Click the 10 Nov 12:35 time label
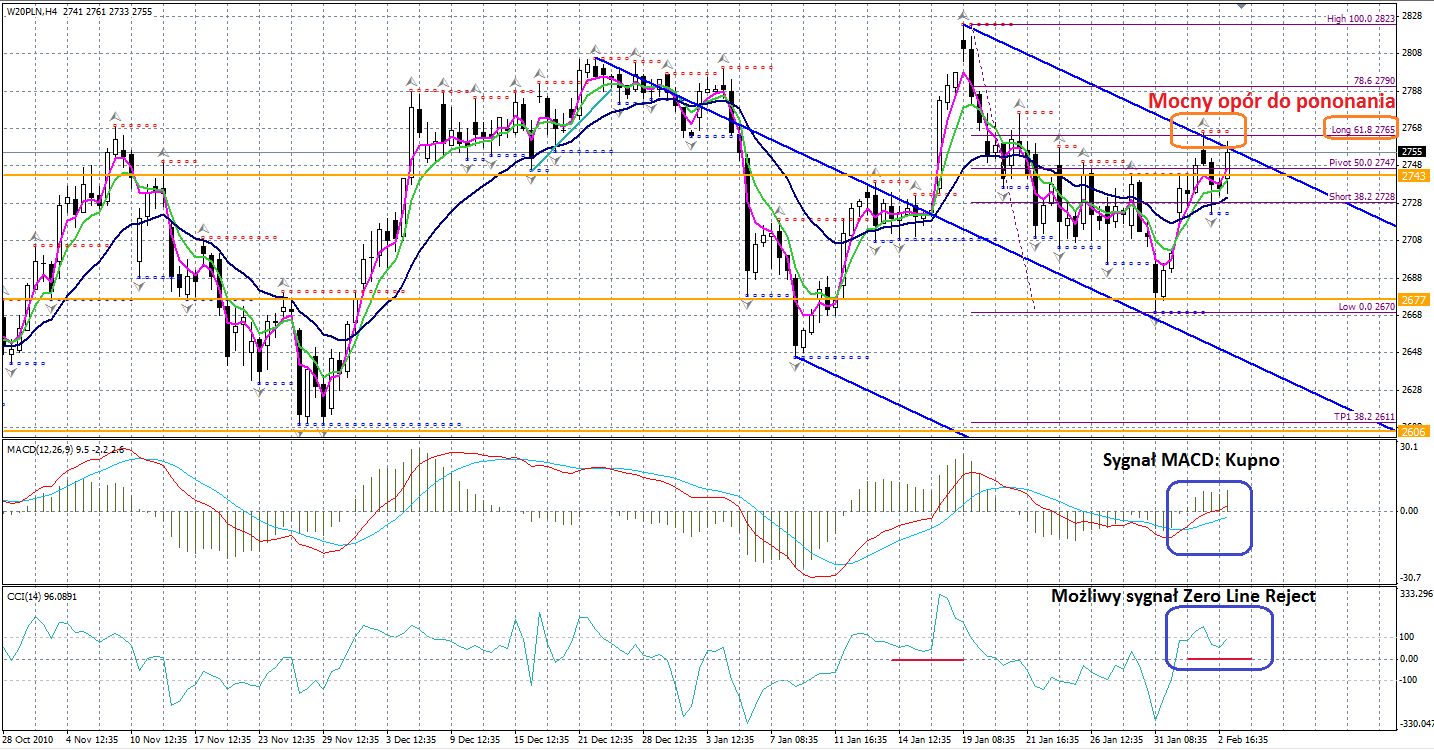1434x750 pixels. click(157, 741)
